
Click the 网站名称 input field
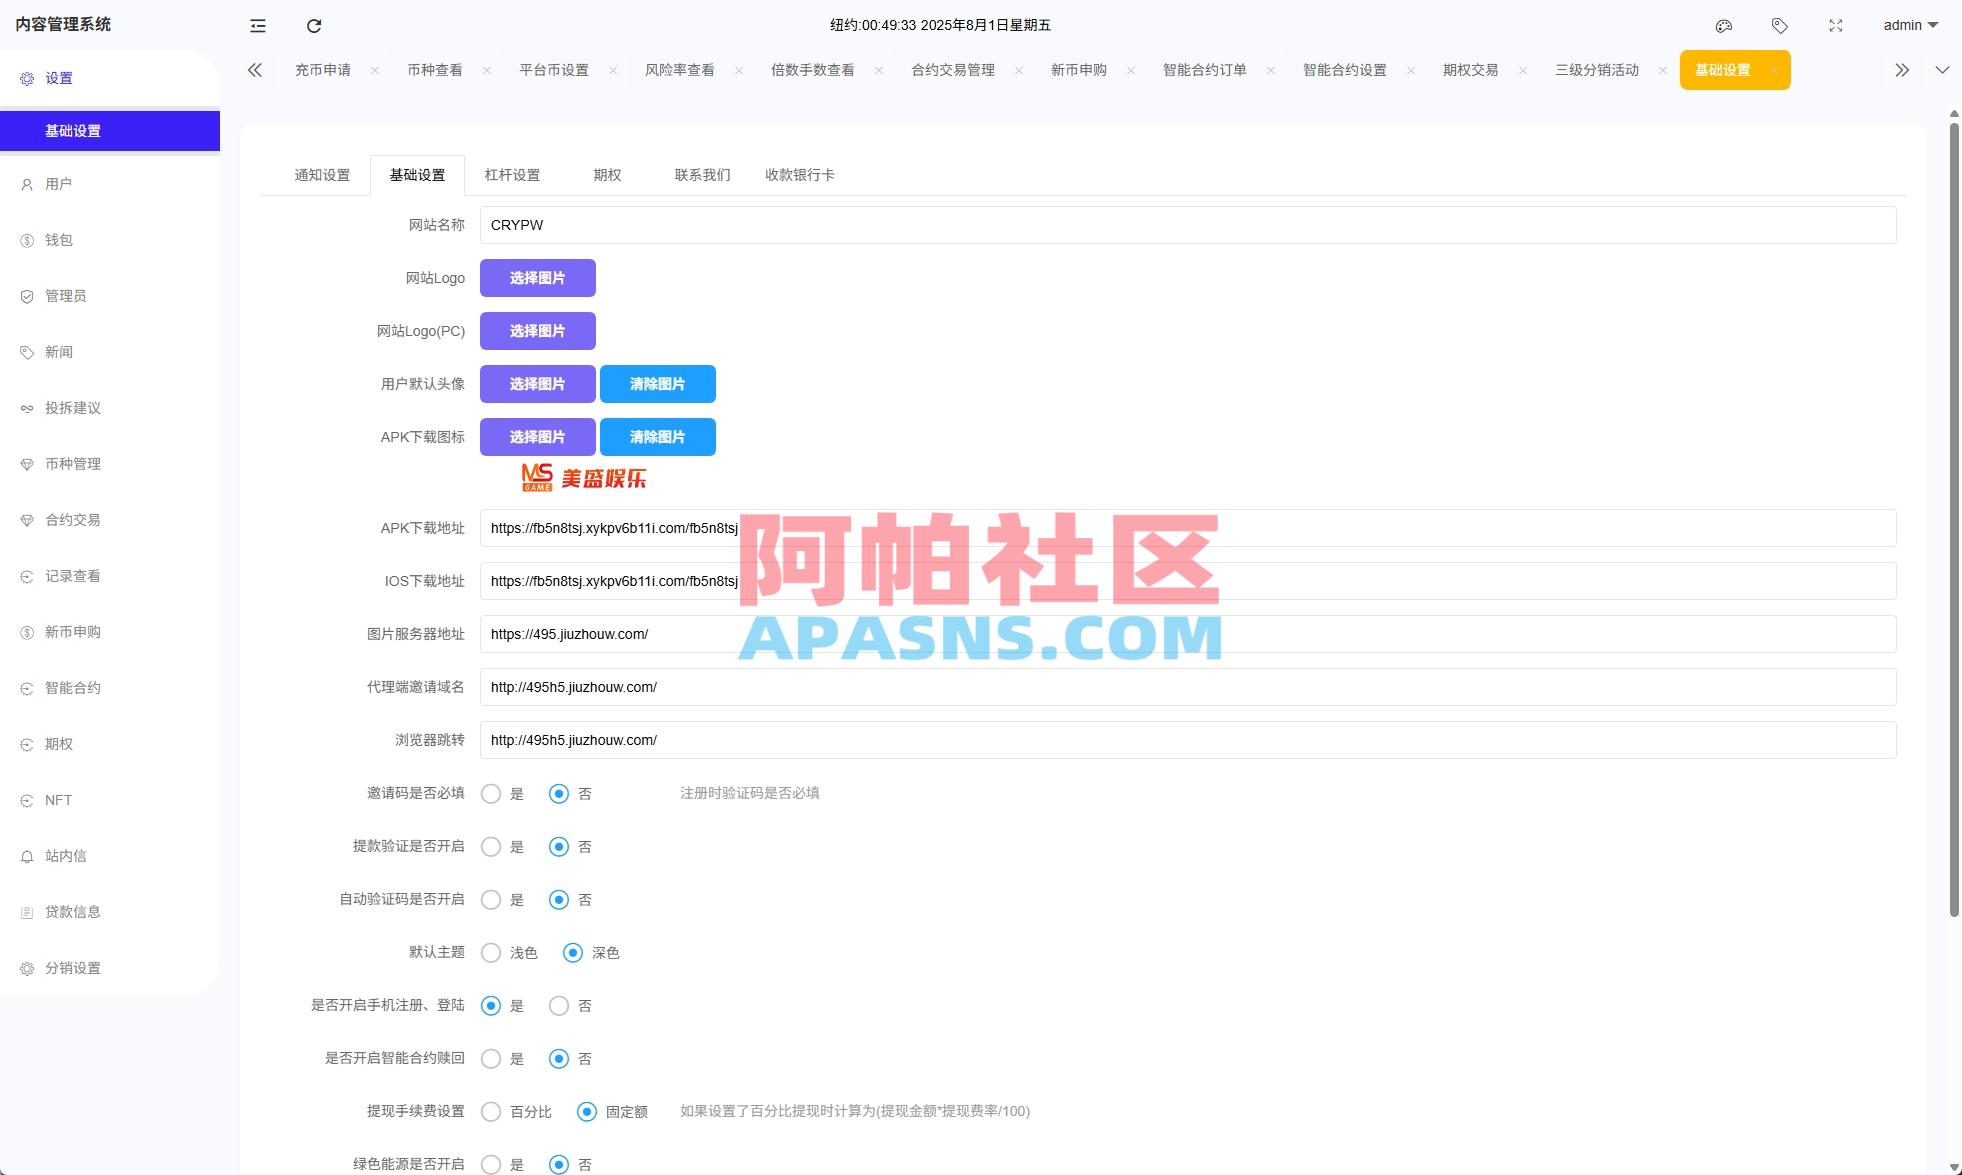[x=1188, y=225]
